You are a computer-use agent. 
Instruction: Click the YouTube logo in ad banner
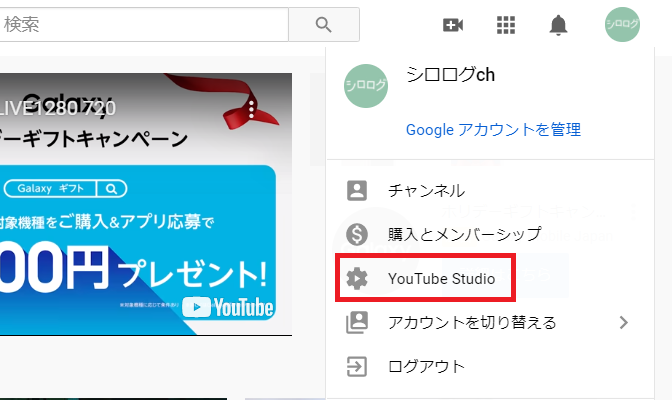[228, 307]
